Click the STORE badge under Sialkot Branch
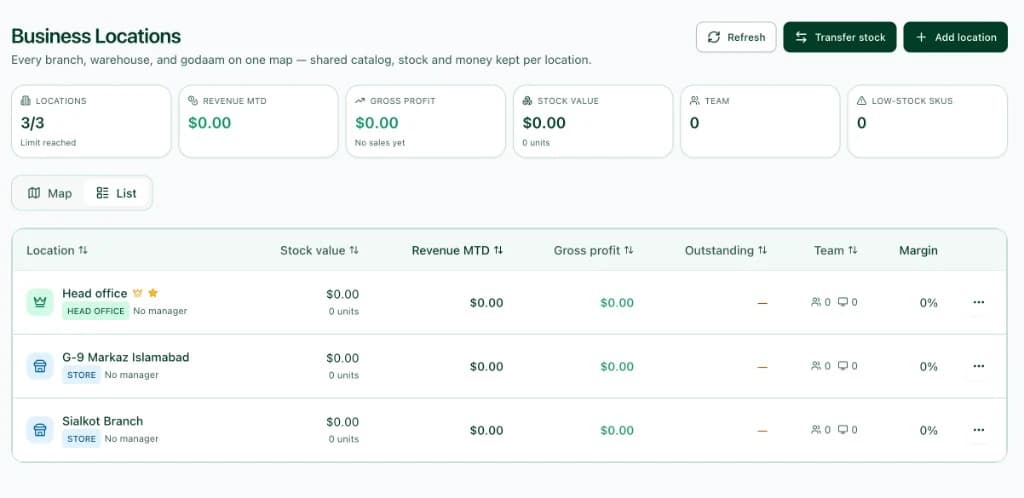 pyautogui.click(x=82, y=439)
